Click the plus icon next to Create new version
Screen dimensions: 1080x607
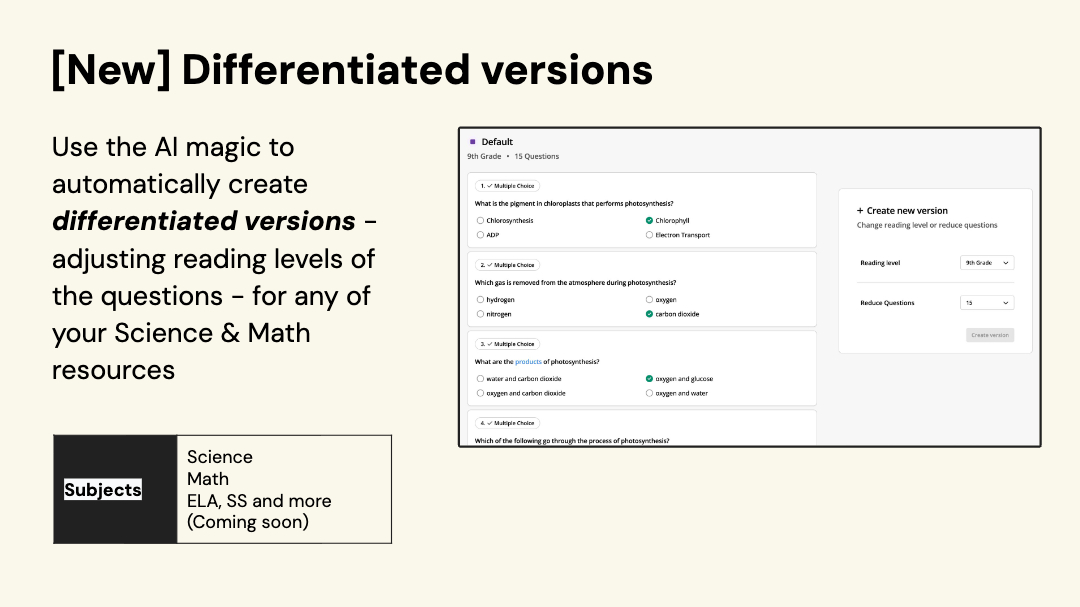pos(860,211)
